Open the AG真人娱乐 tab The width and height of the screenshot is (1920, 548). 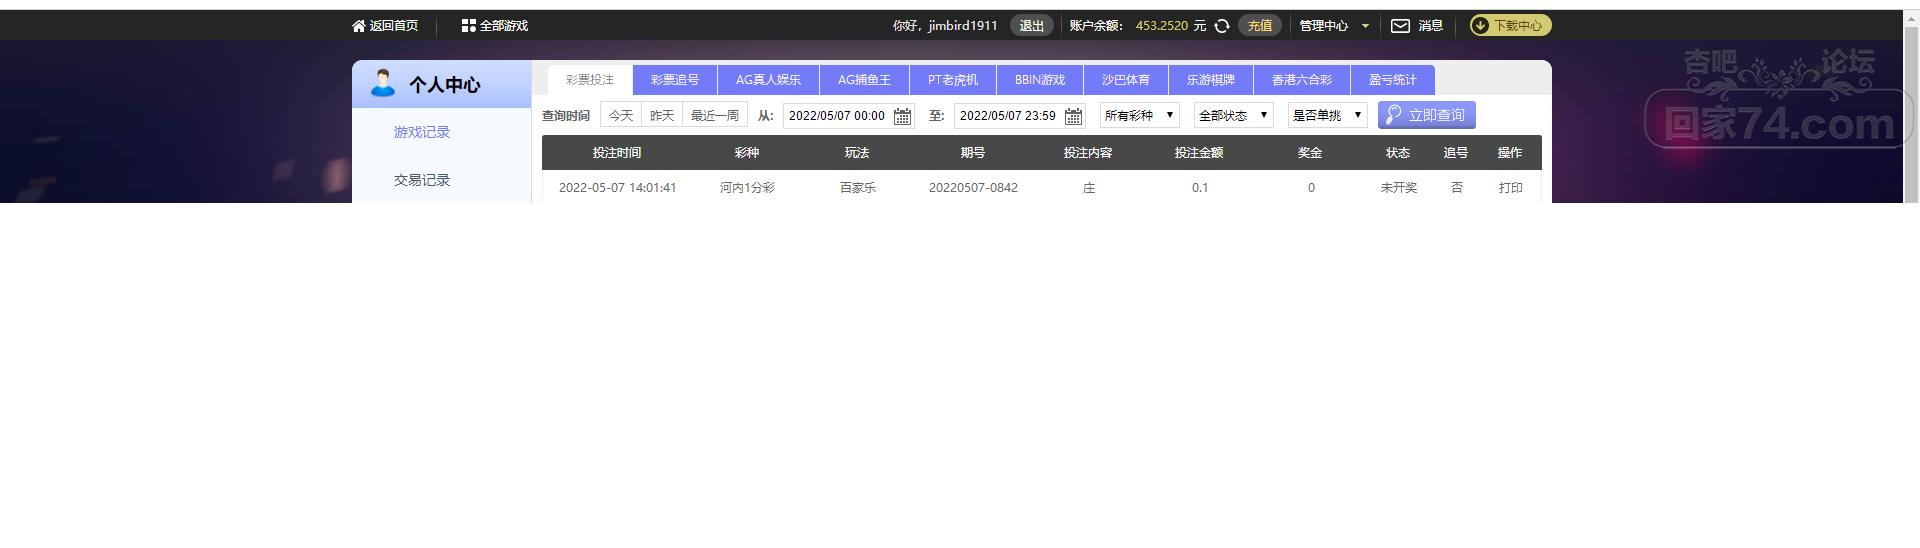click(x=768, y=80)
